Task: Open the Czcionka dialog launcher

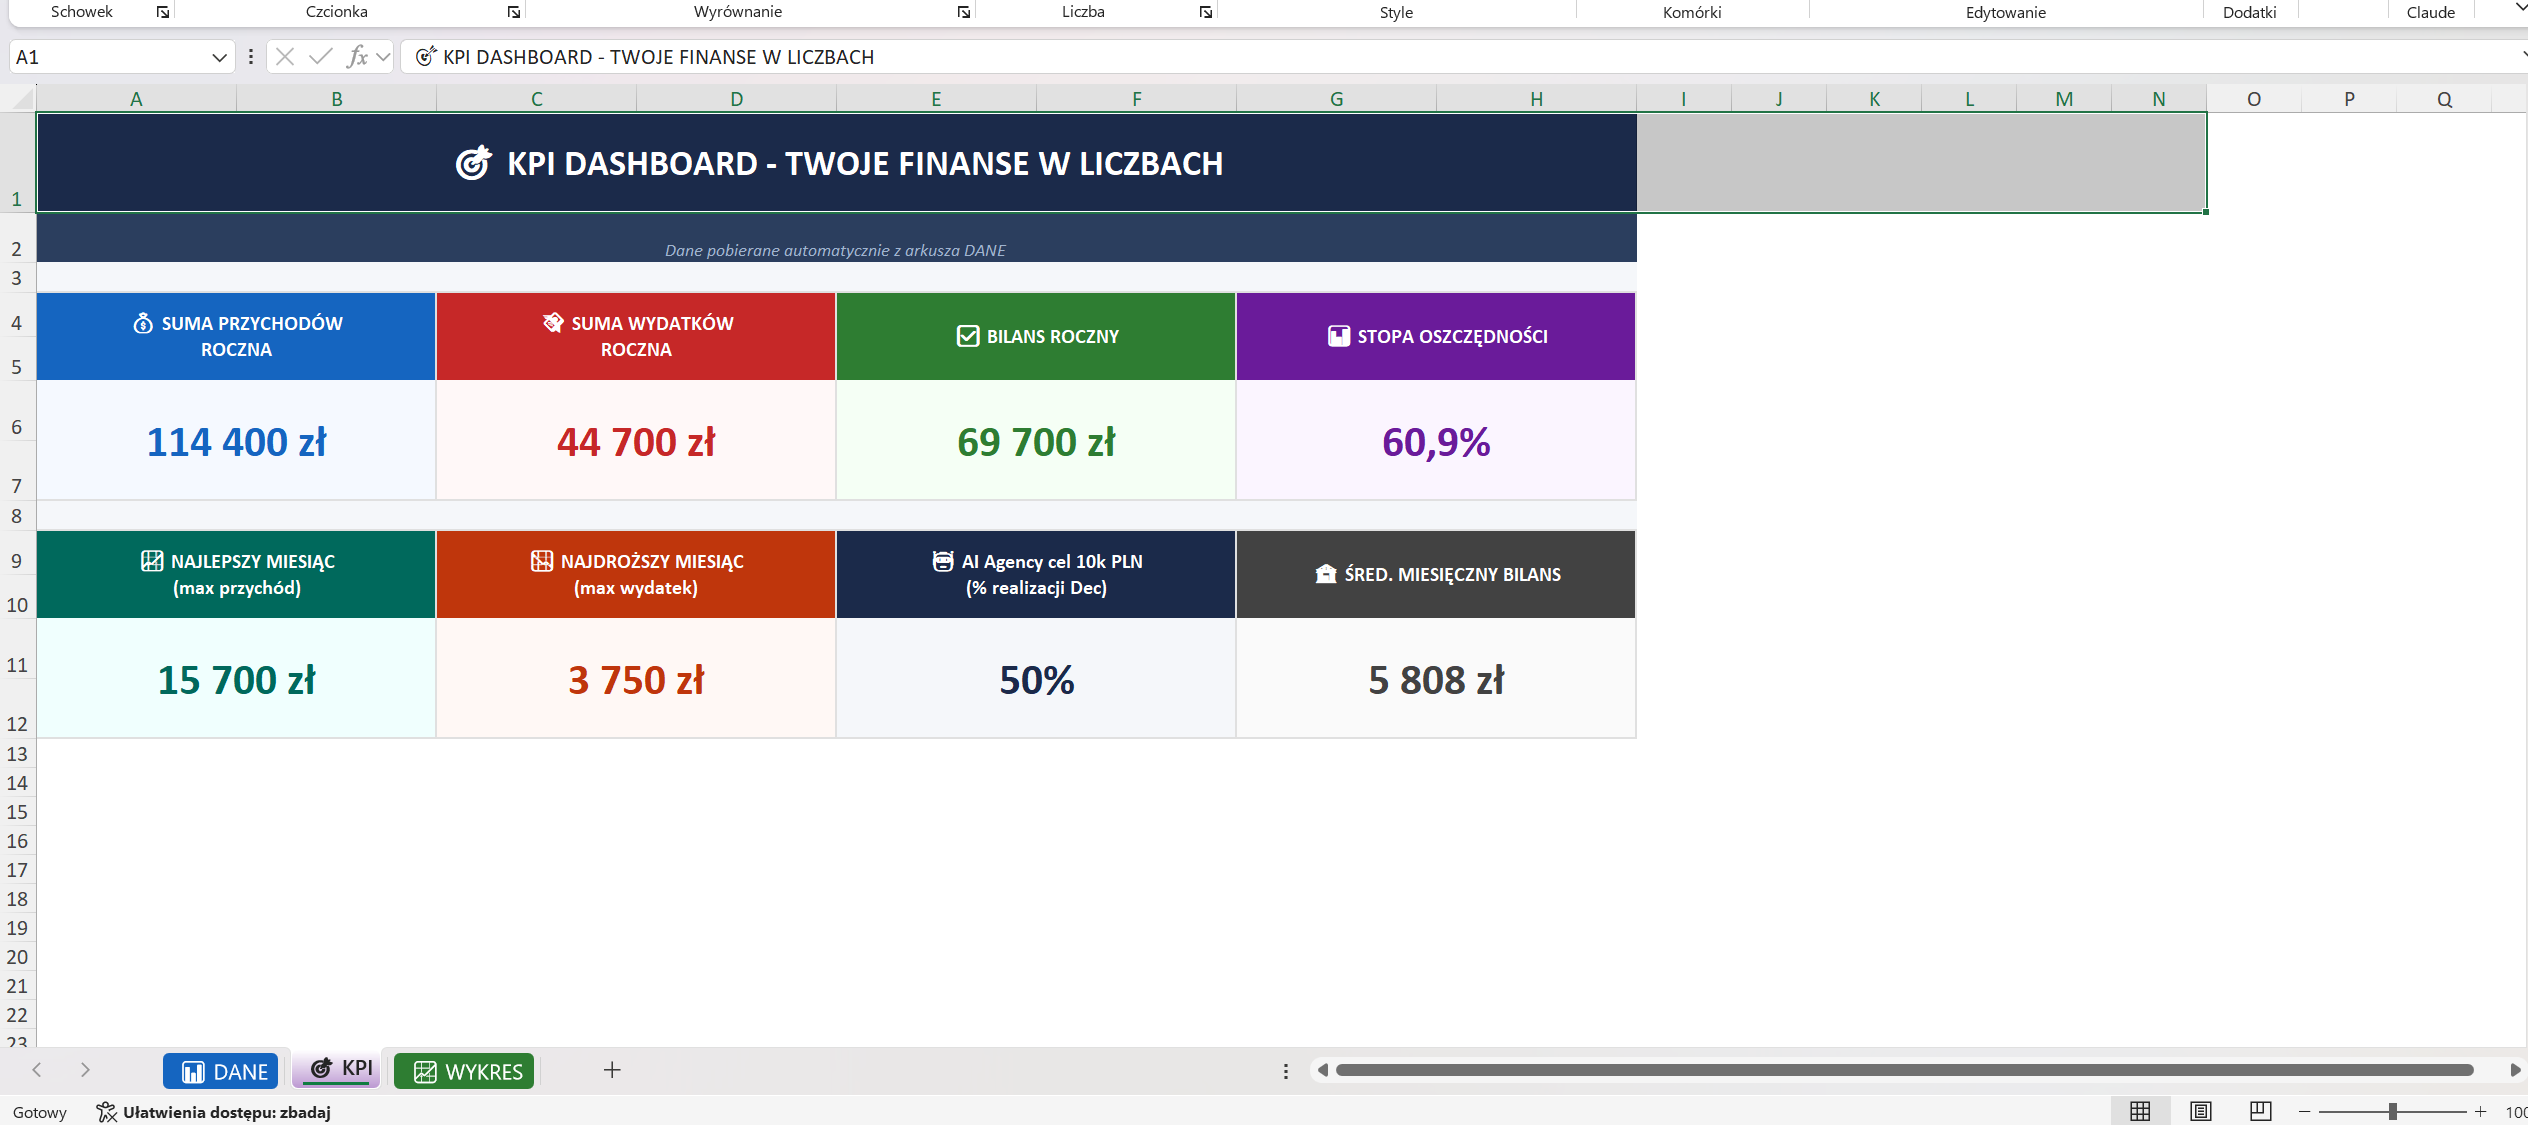Action: (x=514, y=12)
